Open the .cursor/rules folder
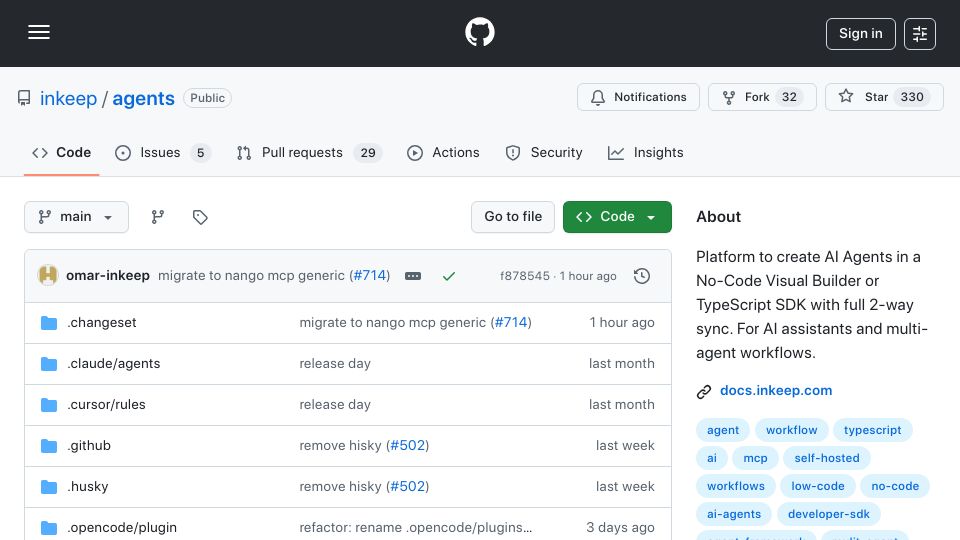 [107, 405]
